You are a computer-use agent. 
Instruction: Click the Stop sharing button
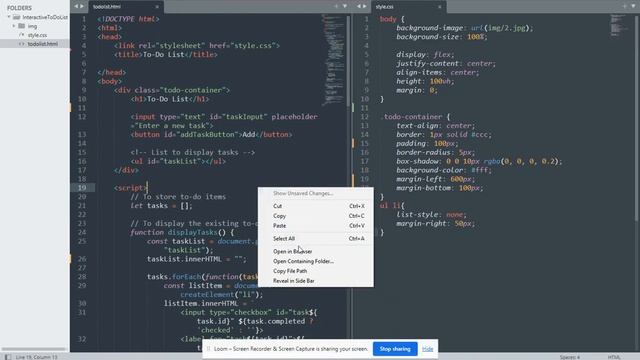coord(395,349)
